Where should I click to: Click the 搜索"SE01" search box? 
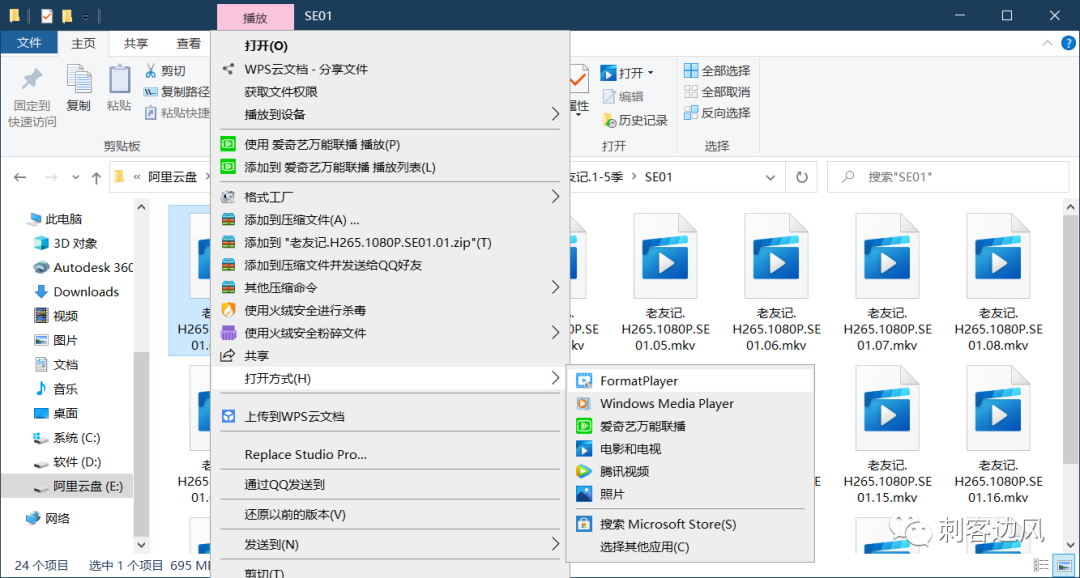click(948, 177)
